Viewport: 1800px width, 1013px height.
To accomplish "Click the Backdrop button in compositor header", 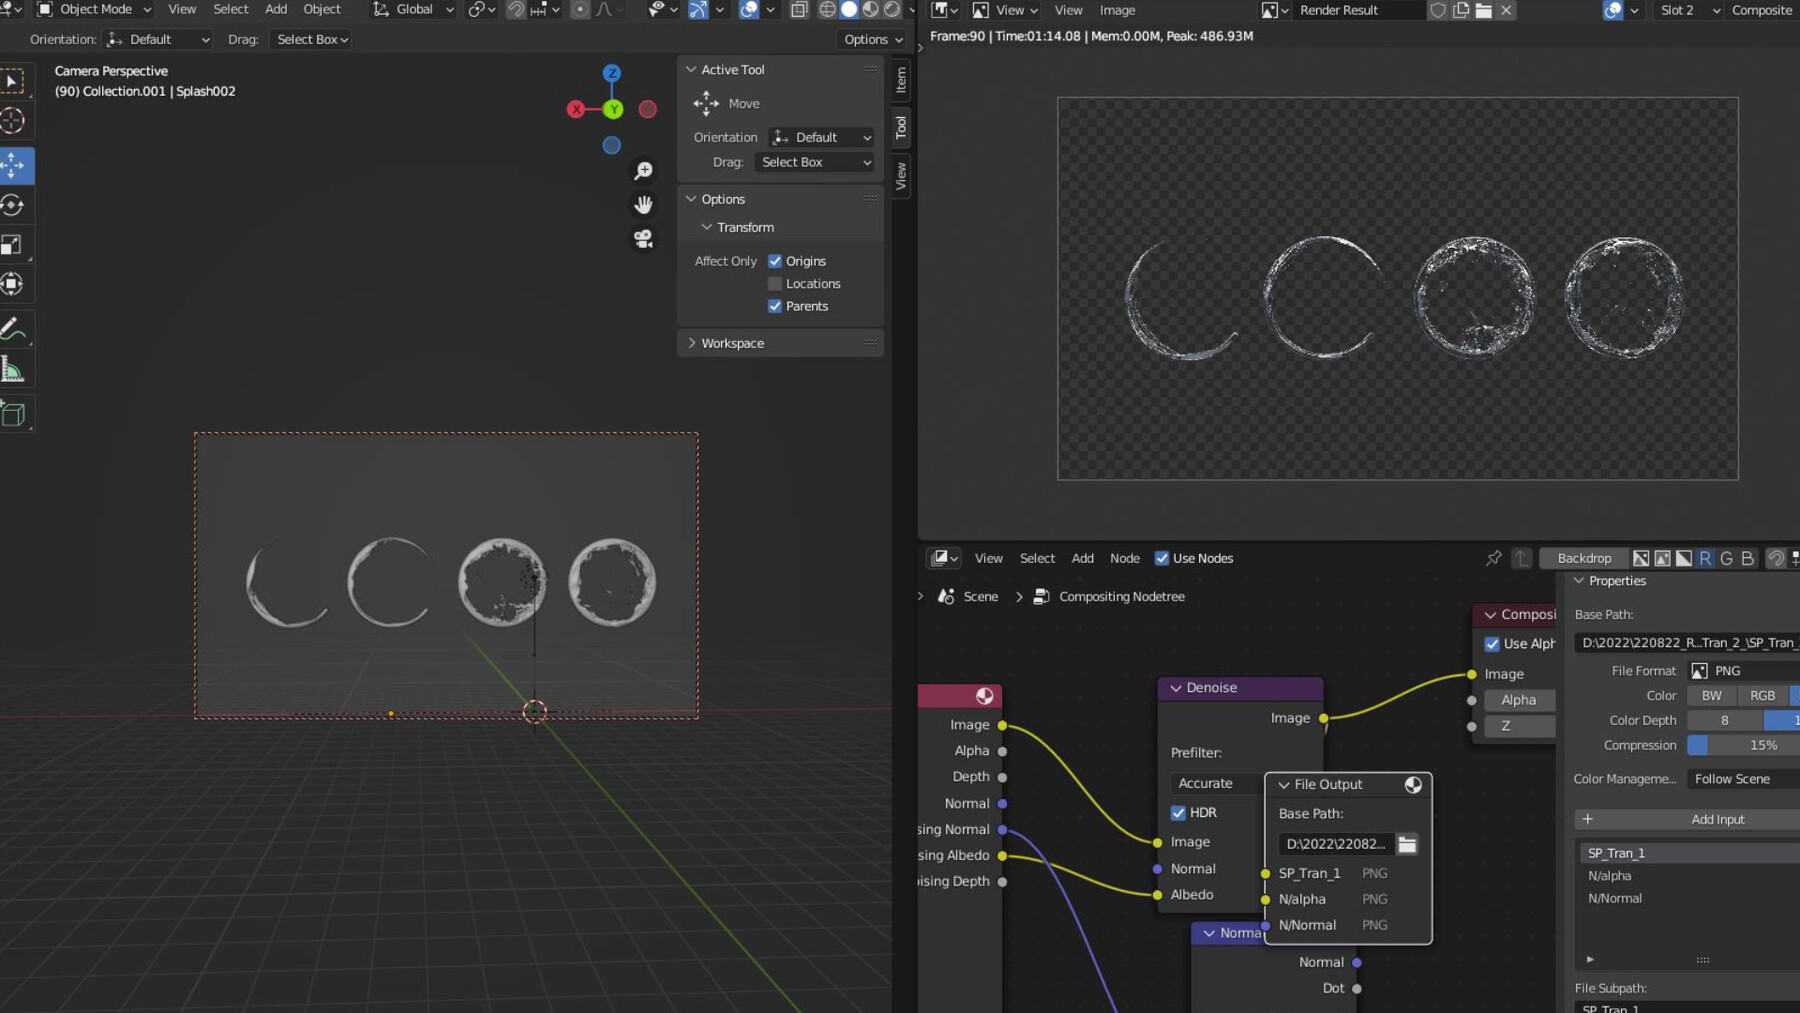I will (1583, 558).
